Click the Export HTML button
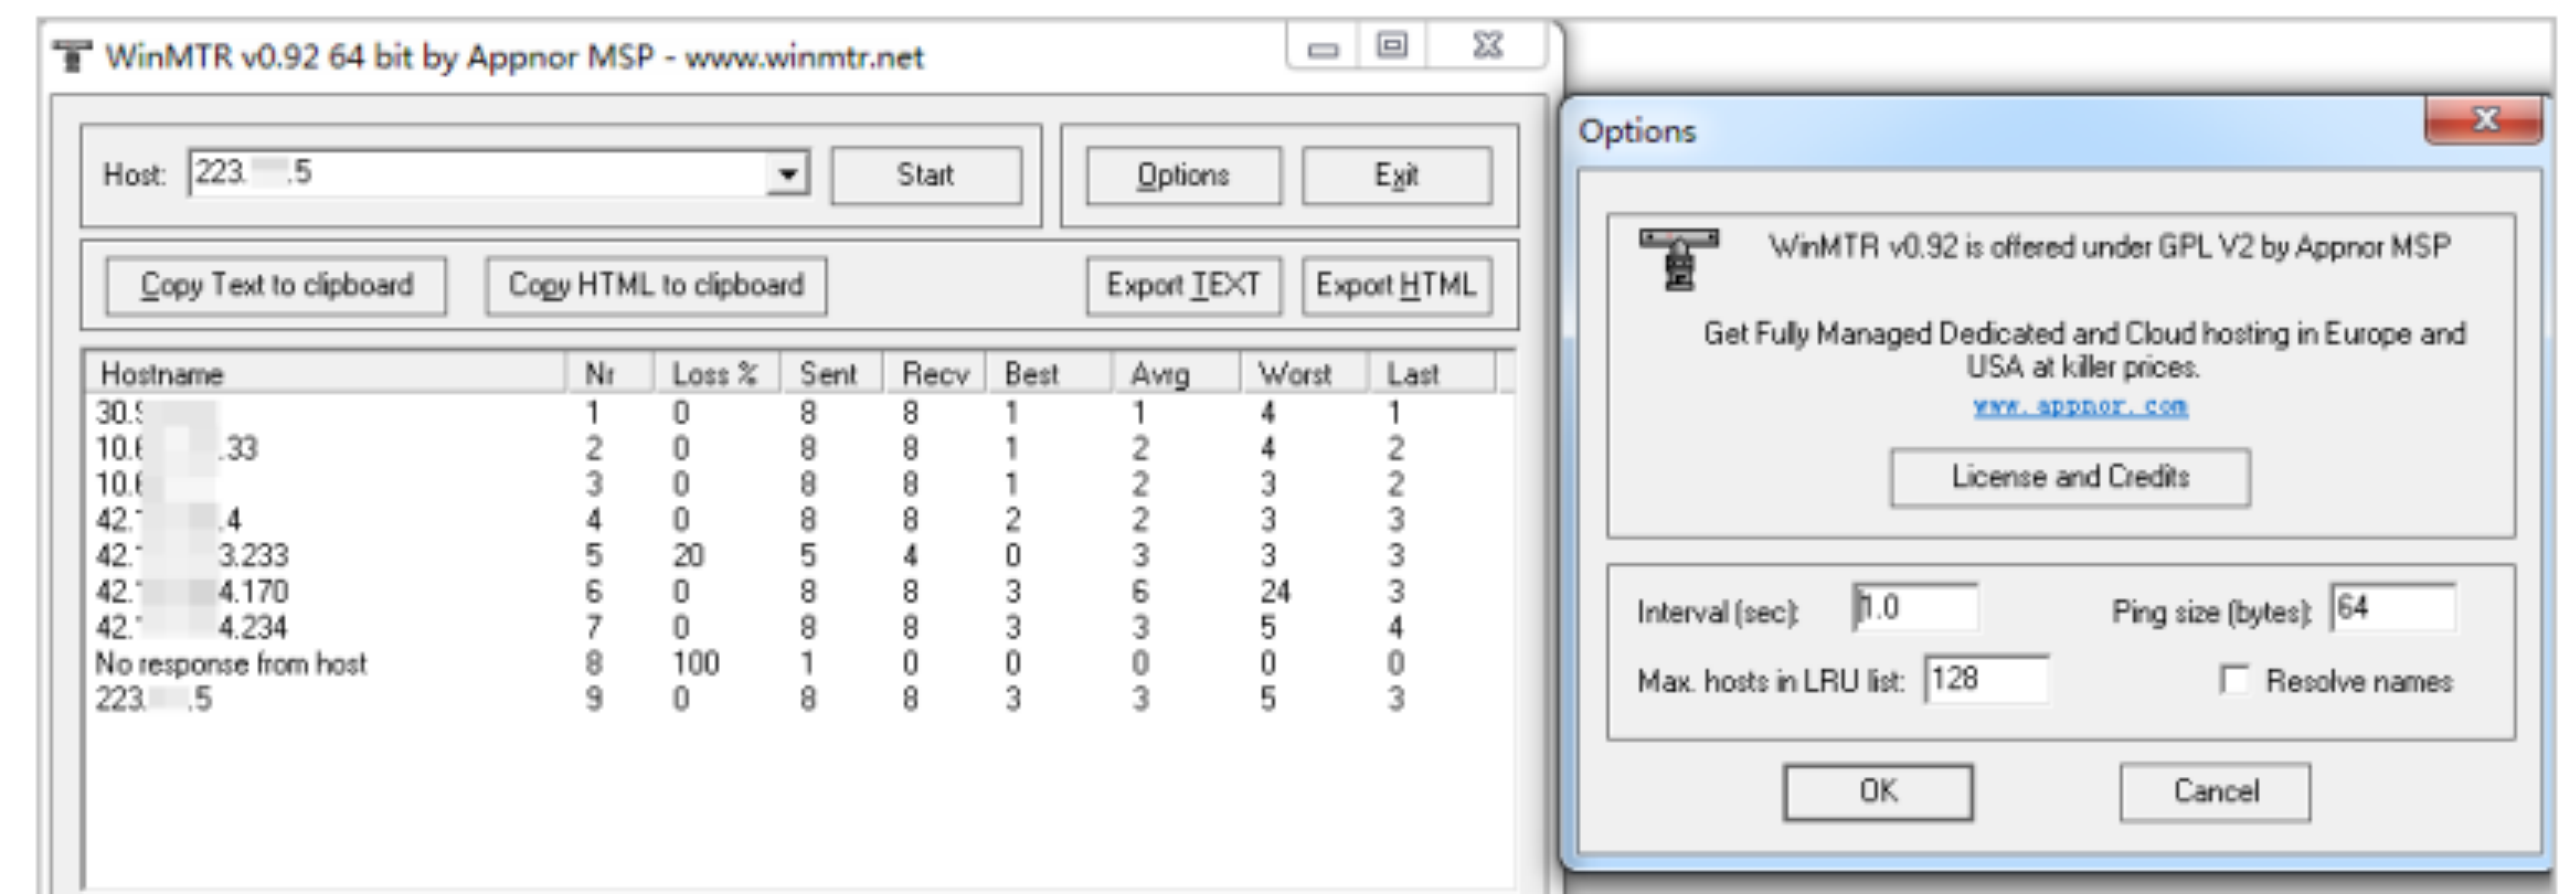2560x894 pixels. pyautogui.click(x=1396, y=286)
